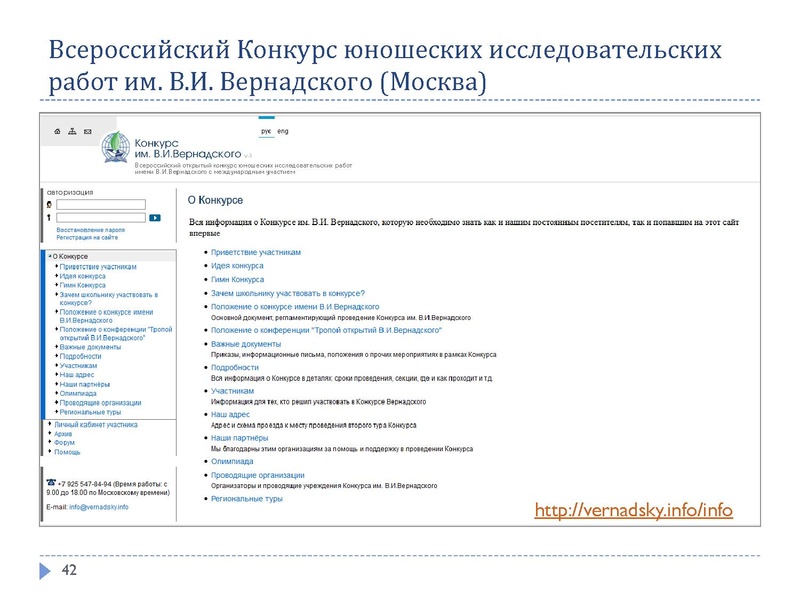Click the Регистрация на сайте link
Image resolution: width=800 pixels, height=600 pixels.
pos(86,237)
